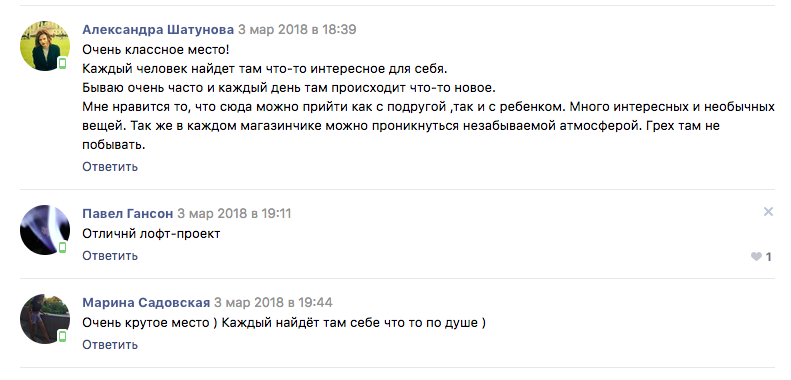Open comment timestamp 3 мар 2018 в 19:11
This screenshot has height=380, width=791.
234,213
